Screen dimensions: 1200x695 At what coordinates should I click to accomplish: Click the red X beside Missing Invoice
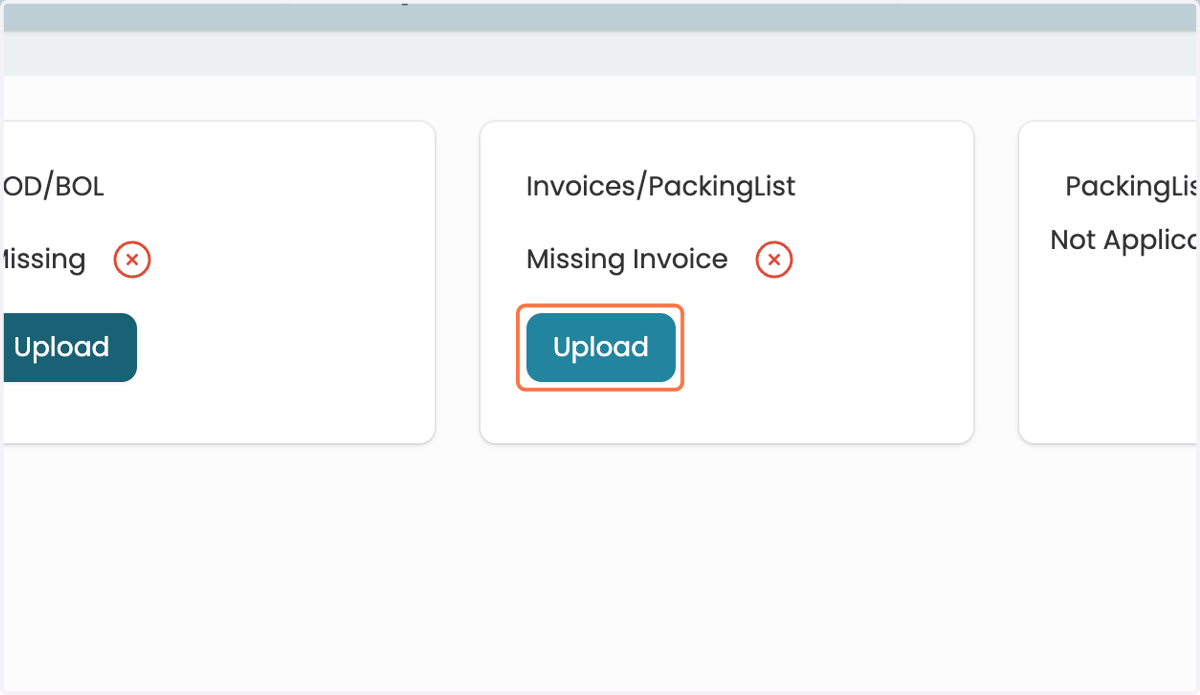[774, 260]
